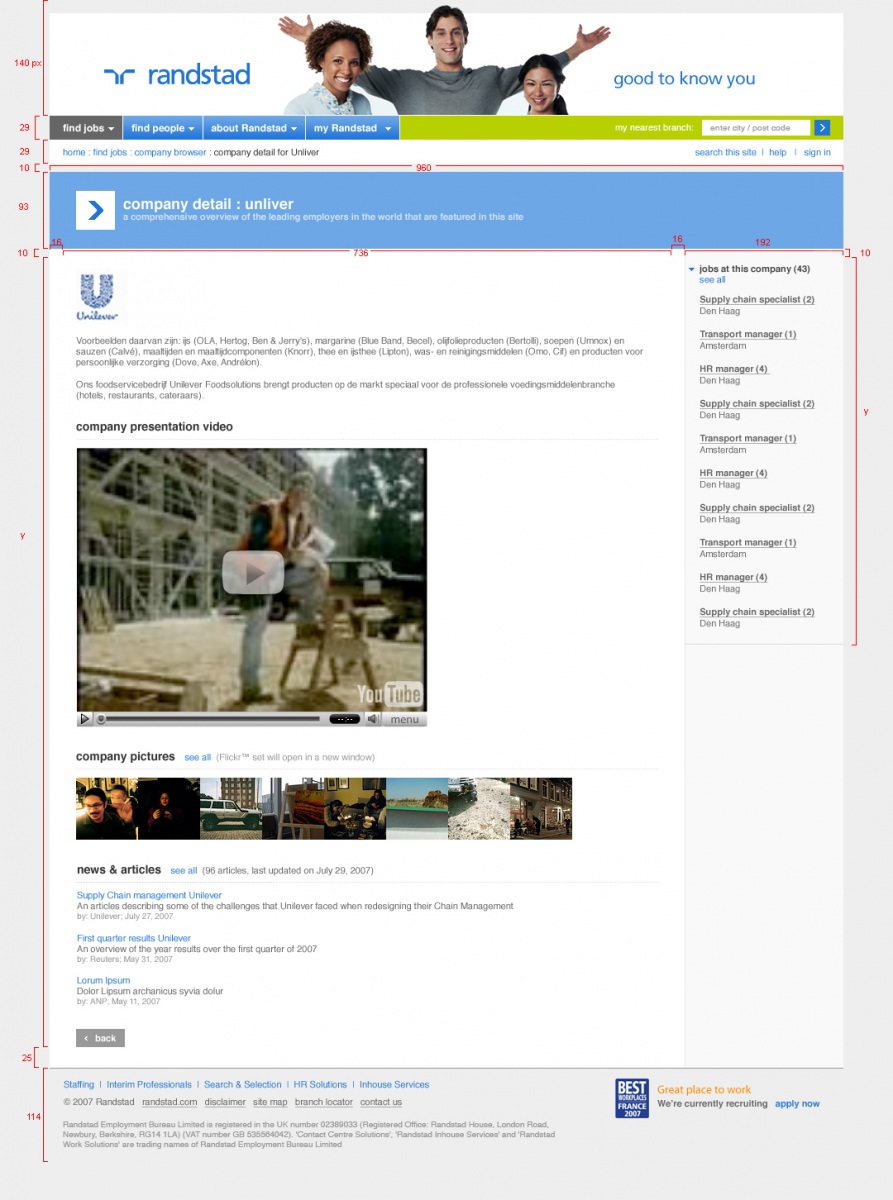Click the good to know you tagline

(684, 79)
